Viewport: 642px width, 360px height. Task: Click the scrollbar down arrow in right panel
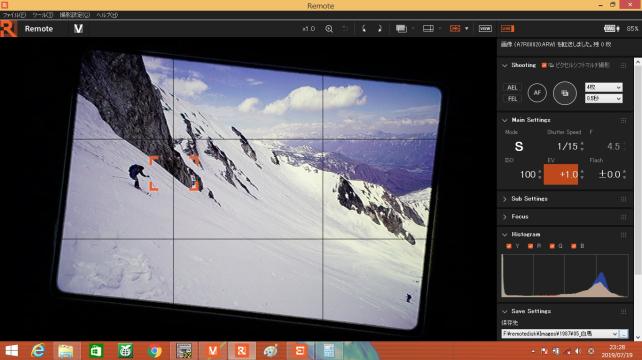pos(638,337)
